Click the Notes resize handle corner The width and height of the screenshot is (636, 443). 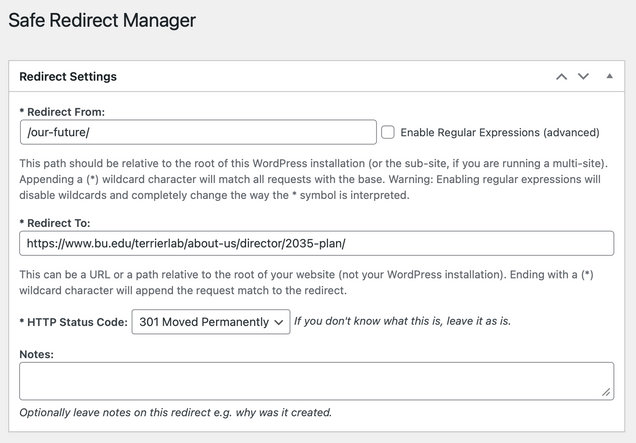[606, 392]
